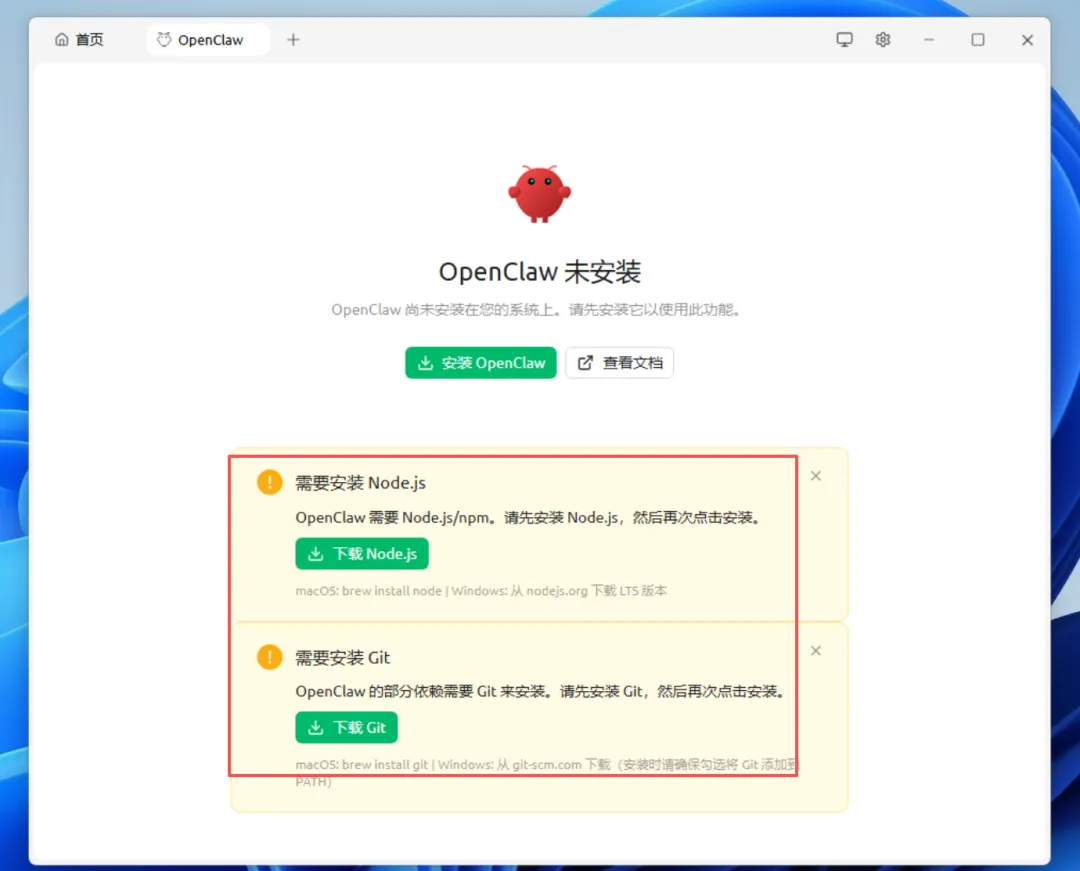Add a new tab with plus icon
This screenshot has width=1080, height=871.
coord(293,40)
